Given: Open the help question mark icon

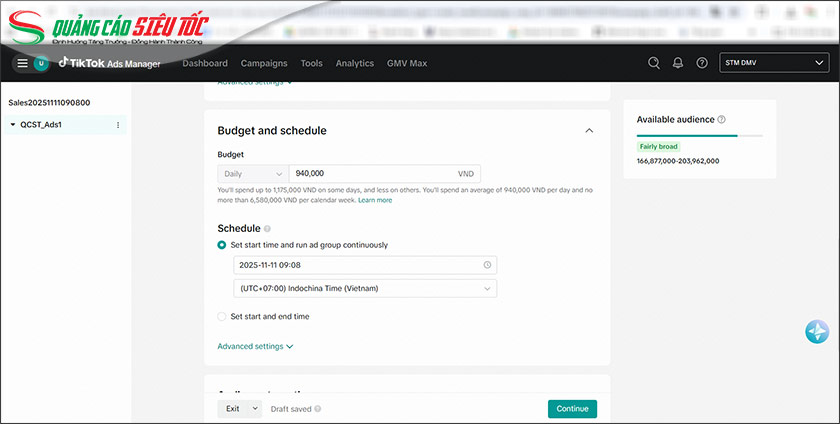Looking at the screenshot, I should coord(702,63).
